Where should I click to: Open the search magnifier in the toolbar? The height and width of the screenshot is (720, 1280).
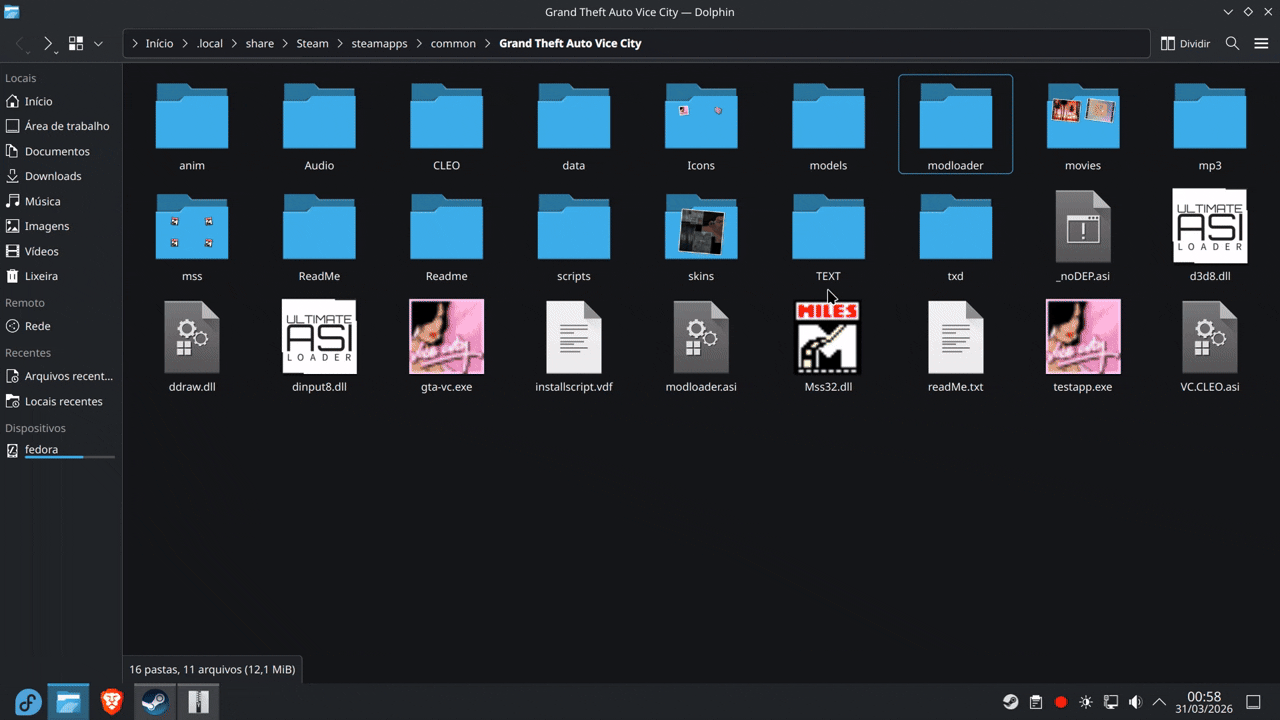pos(1232,43)
